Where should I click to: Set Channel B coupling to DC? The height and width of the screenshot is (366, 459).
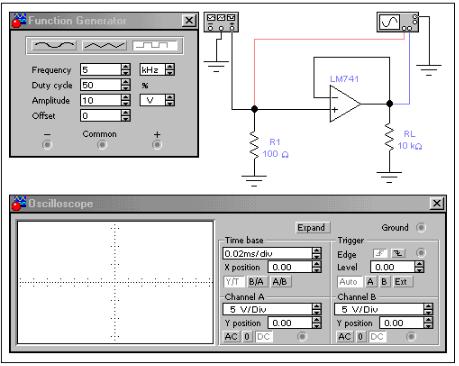tap(377, 337)
